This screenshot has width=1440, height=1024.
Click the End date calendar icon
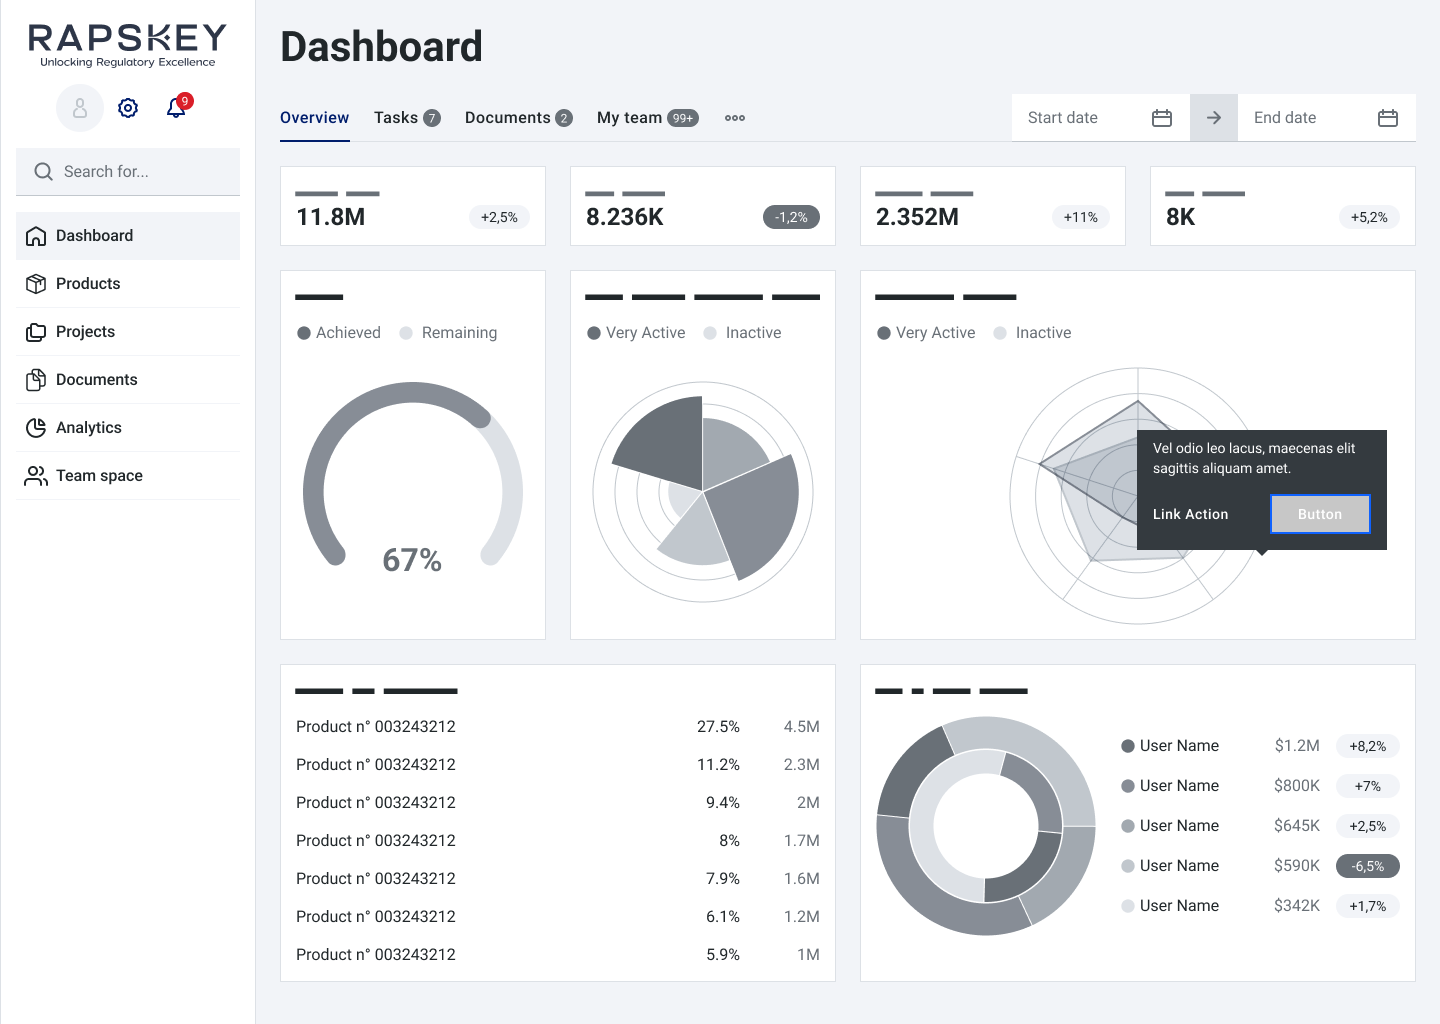[x=1387, y=118]
